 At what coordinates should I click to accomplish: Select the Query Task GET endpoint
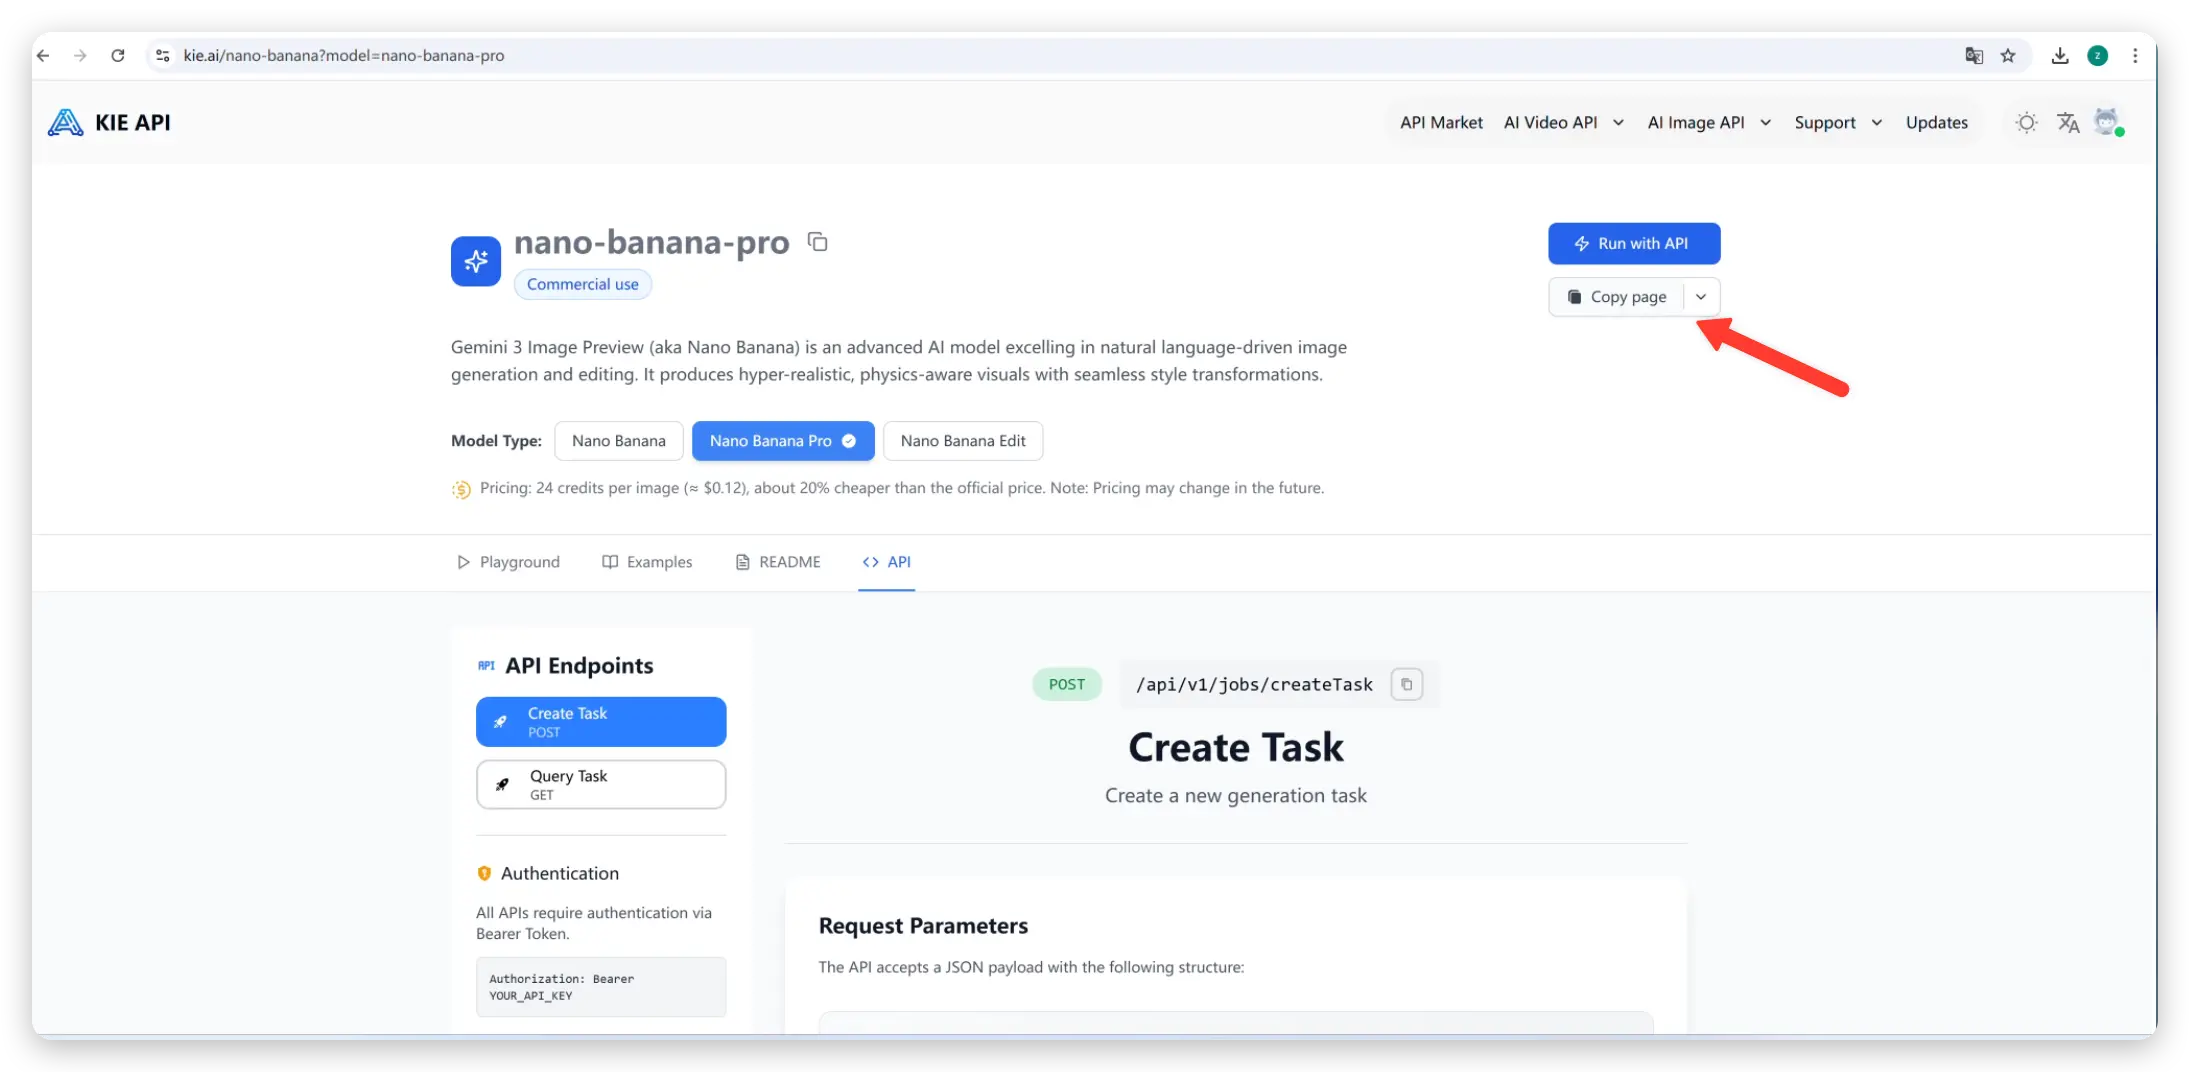(601, 785)
